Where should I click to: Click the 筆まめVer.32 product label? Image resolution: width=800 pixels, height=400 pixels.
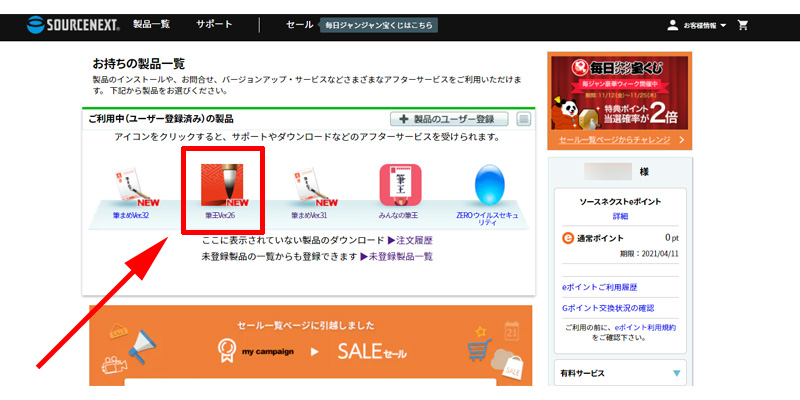tap(131, 216)
